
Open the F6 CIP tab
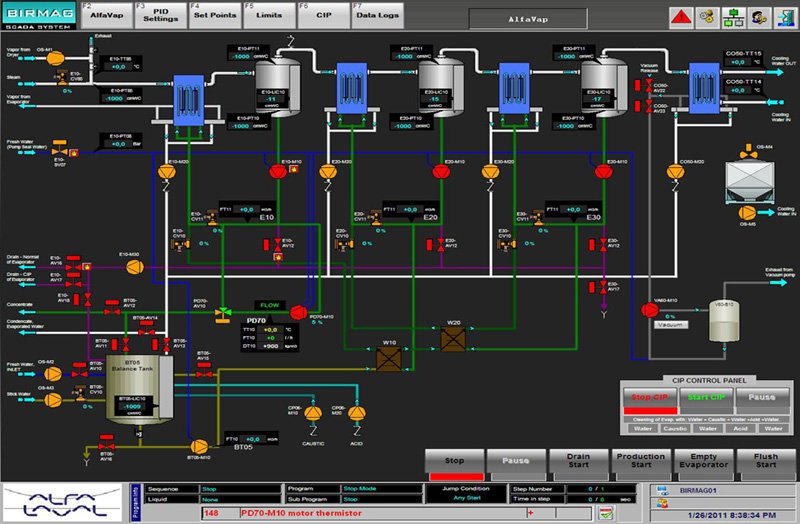click(323, 15)
